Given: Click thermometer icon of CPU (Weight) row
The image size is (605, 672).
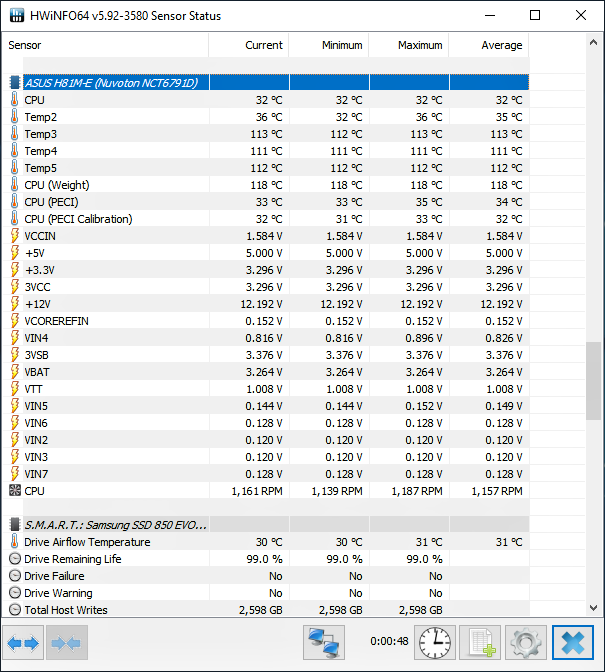Looking at the screenshot, I should [15, 185].
